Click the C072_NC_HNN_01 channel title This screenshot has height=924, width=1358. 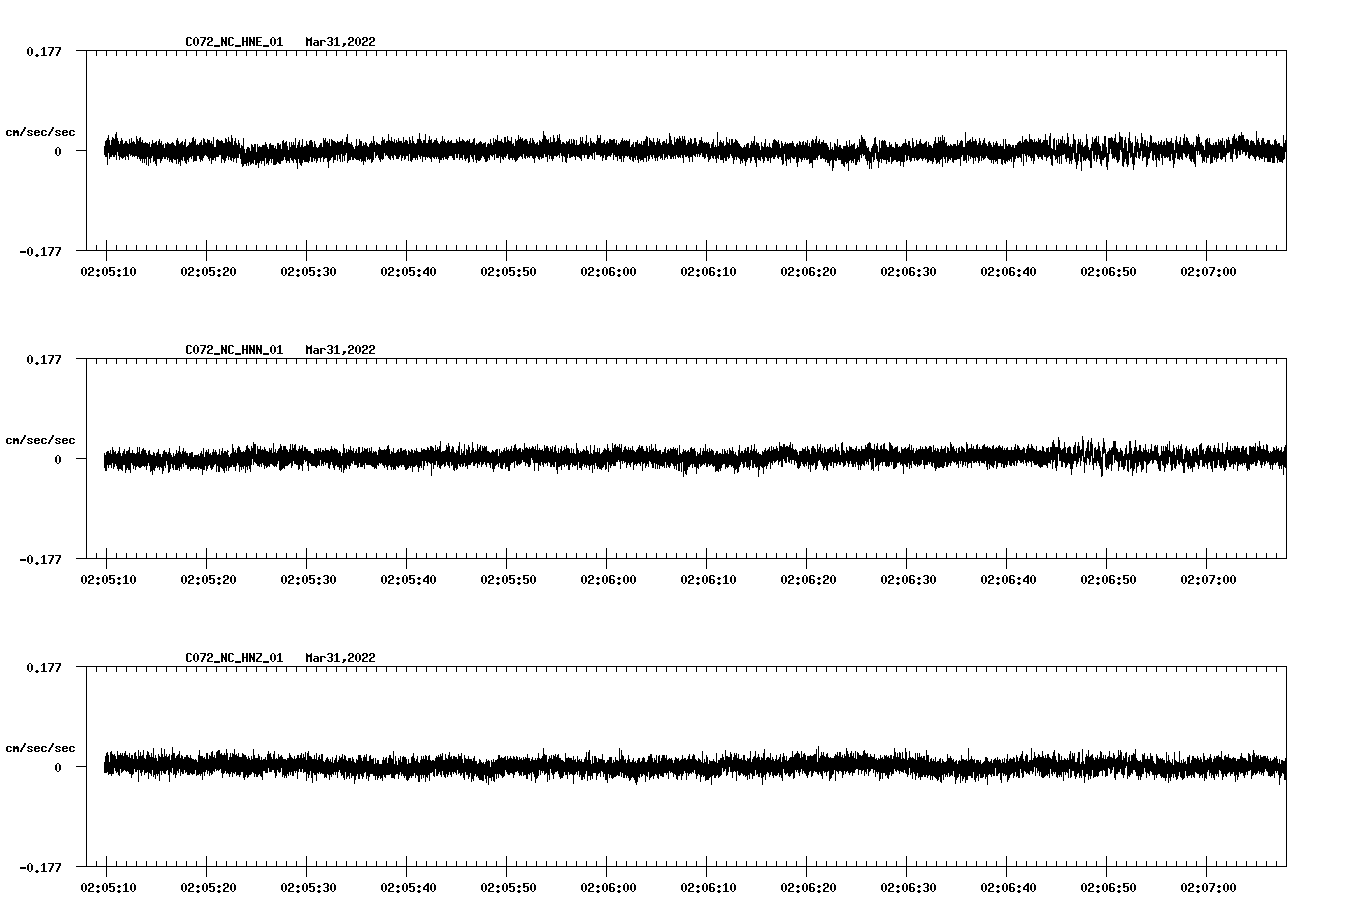point(234,350)
